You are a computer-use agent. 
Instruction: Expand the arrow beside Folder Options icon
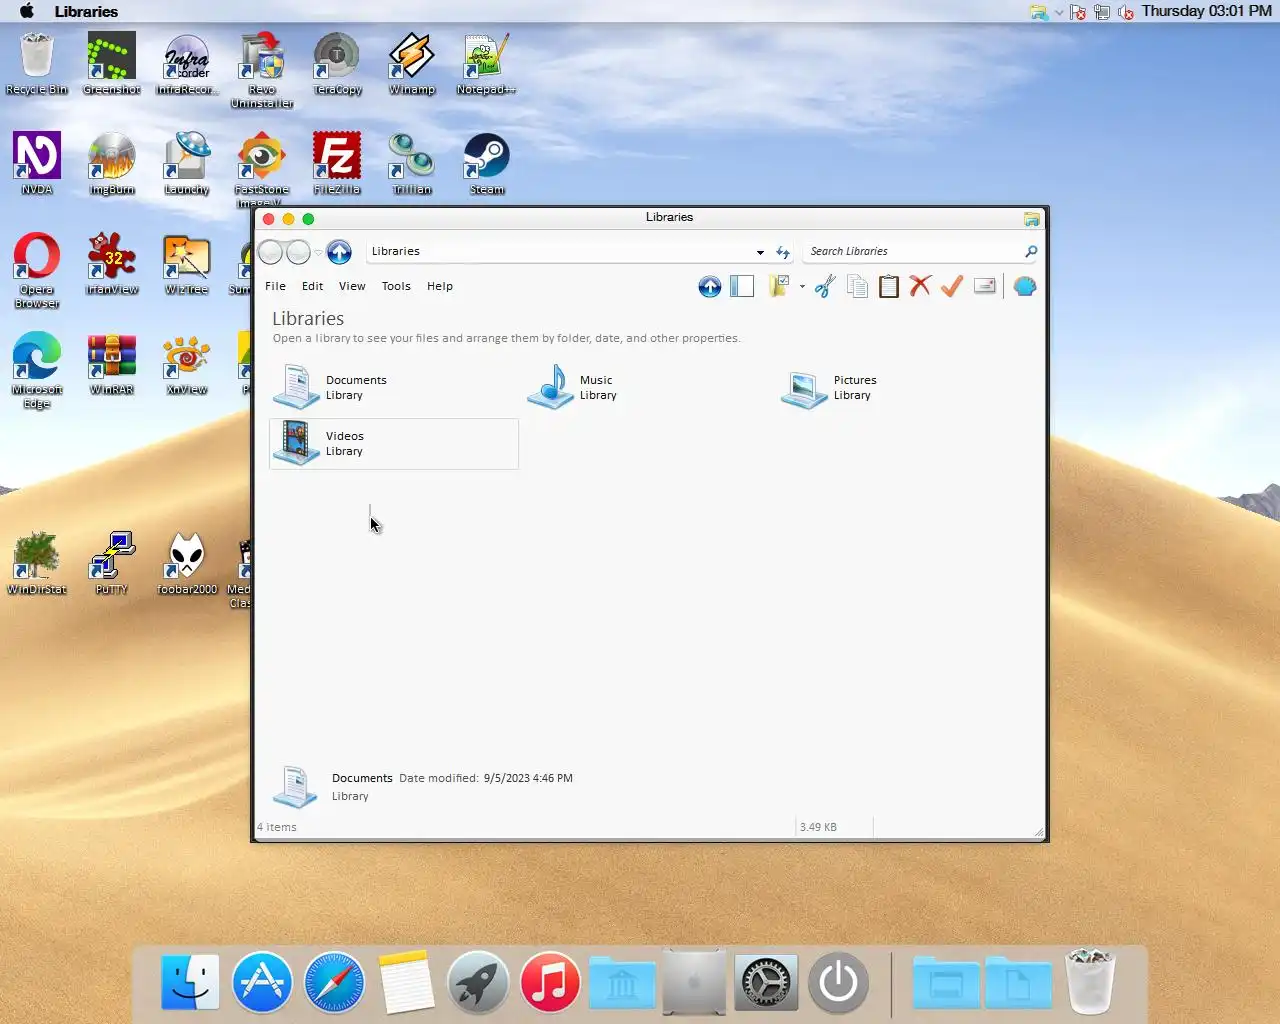(x=802, y=287)
